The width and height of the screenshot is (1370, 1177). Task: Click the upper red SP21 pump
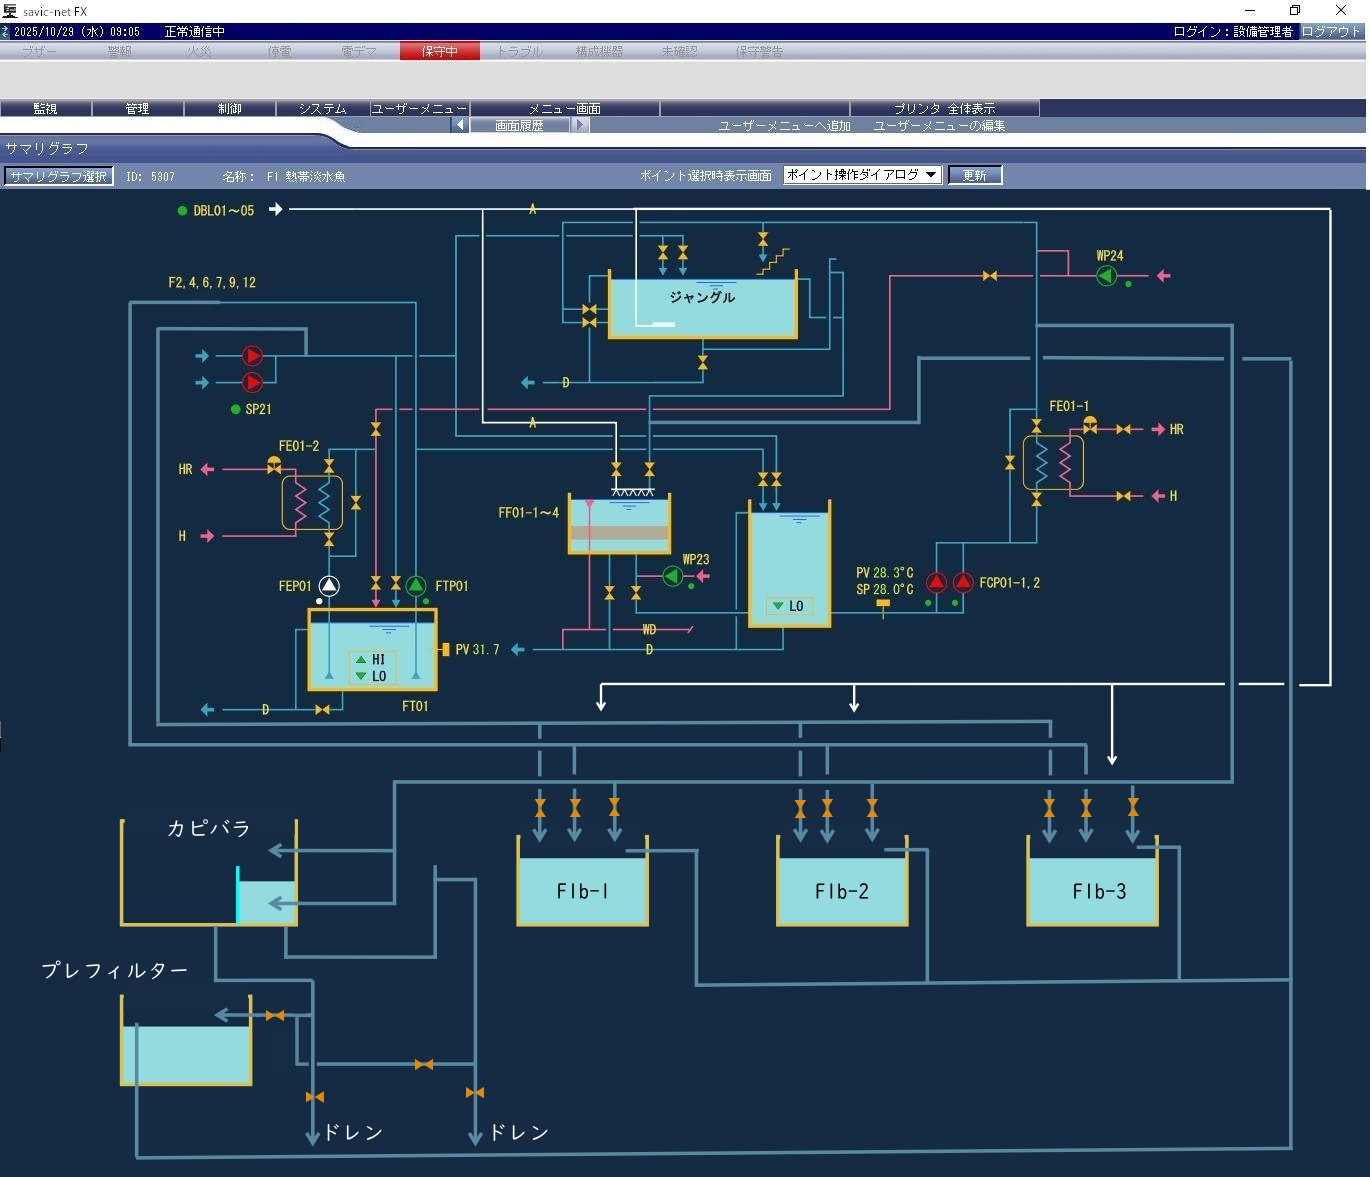[252, 356]
